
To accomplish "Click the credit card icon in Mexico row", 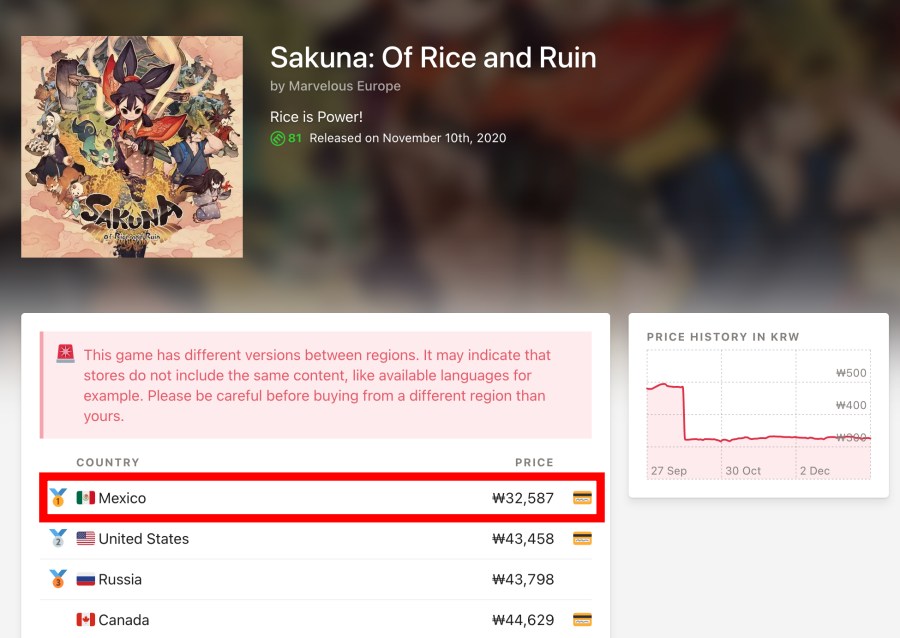I will (x=582, y=498).
